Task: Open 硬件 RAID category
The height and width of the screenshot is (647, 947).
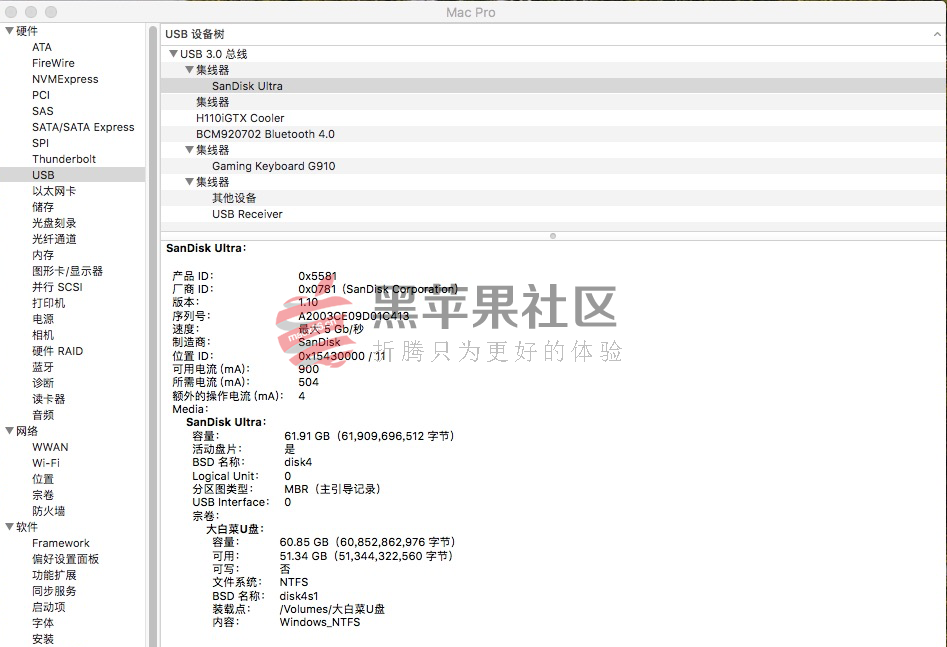Action: click(x=57, y=351)
